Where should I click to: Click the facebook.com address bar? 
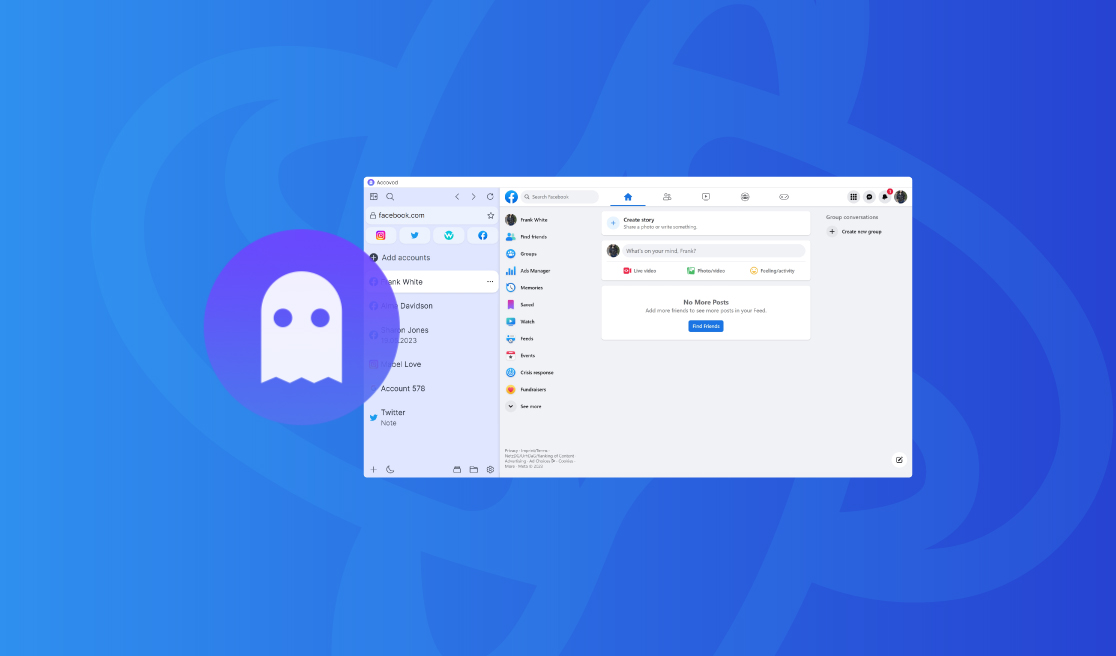[431, 215]
